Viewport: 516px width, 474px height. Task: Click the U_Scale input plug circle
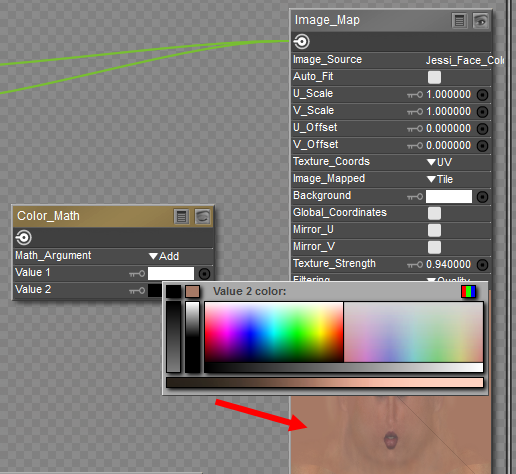(x=482, y=95)
